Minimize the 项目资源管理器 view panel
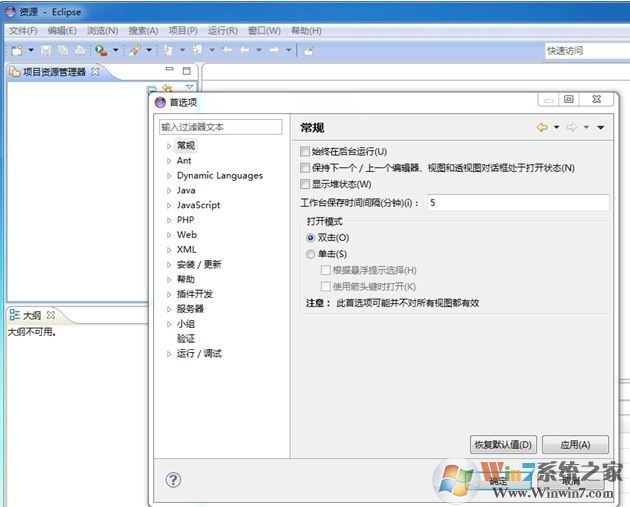630x507 pixels. [170, 69]
